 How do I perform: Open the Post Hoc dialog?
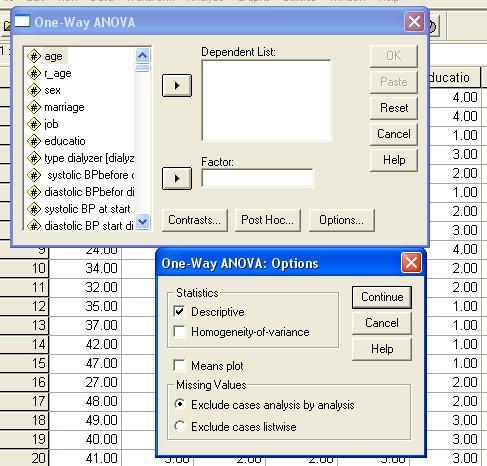coord(267,220)
